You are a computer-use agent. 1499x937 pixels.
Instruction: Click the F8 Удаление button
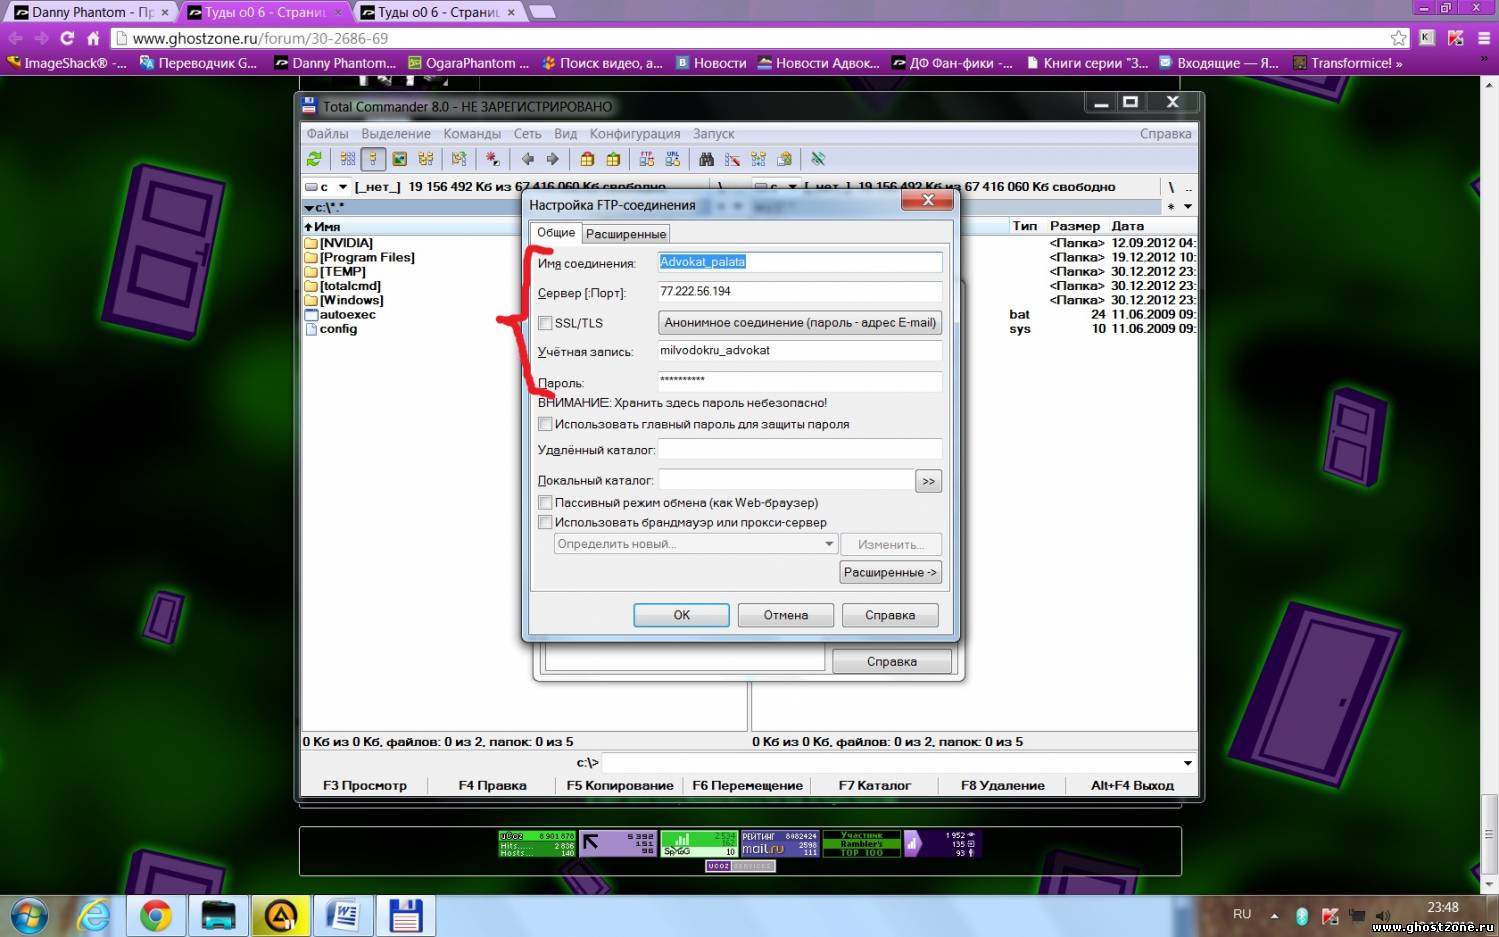[1003, 785]
